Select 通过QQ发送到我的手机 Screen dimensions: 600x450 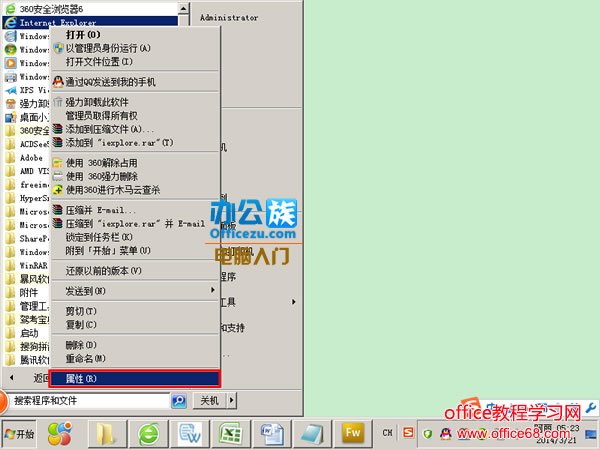[x=135, y=82]
